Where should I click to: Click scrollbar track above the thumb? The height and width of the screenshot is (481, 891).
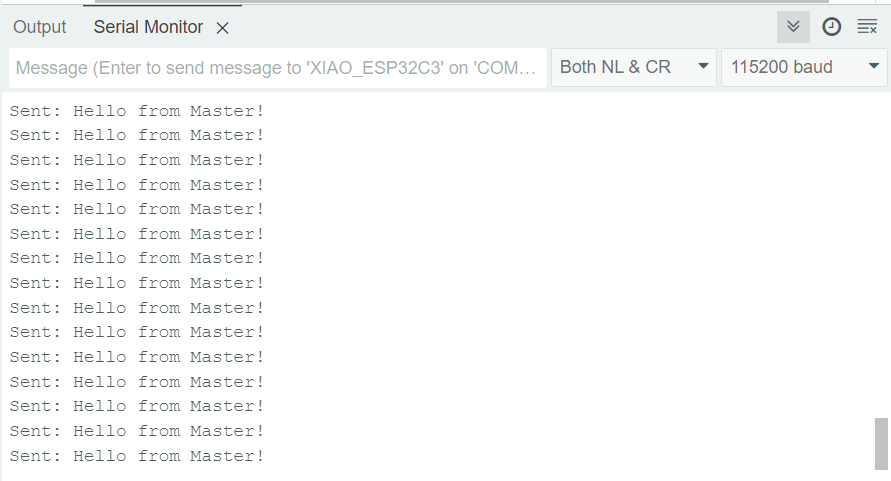(x=881, y=256)
